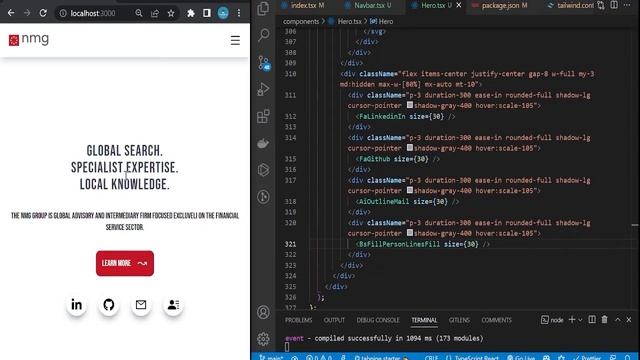Start Go Live server from status bar
Screen dimensions: 640x360
[521, 357]
